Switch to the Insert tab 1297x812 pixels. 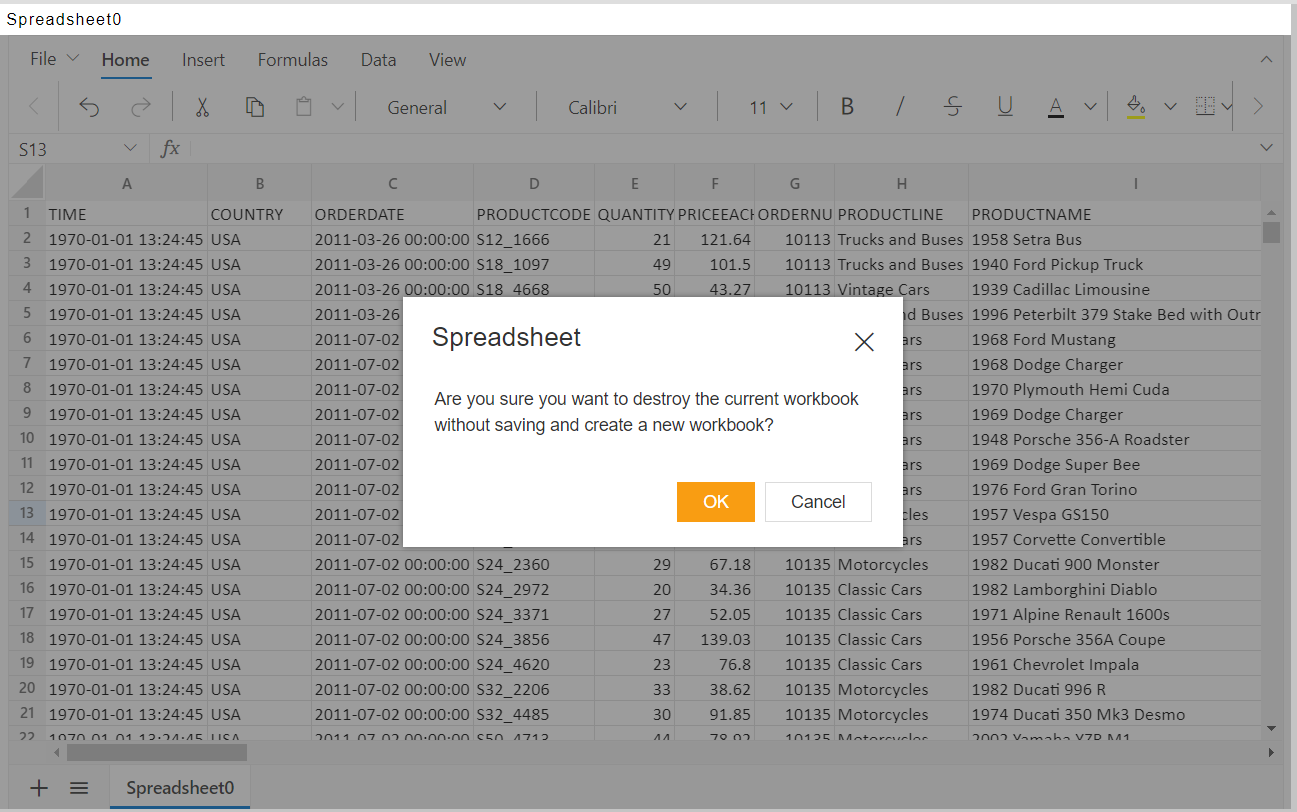coord(203,60)
